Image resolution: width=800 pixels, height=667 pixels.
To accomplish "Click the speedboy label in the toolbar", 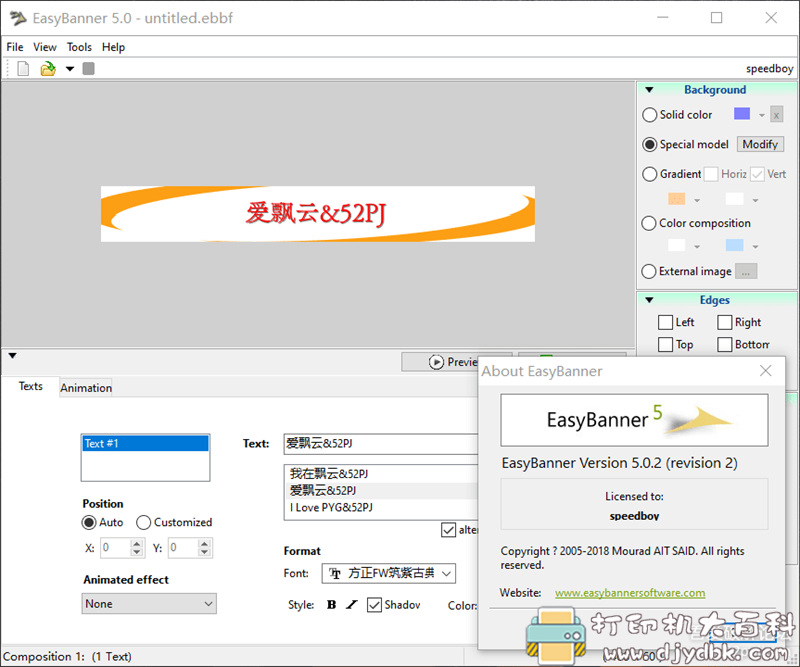I will click(769, 68).
